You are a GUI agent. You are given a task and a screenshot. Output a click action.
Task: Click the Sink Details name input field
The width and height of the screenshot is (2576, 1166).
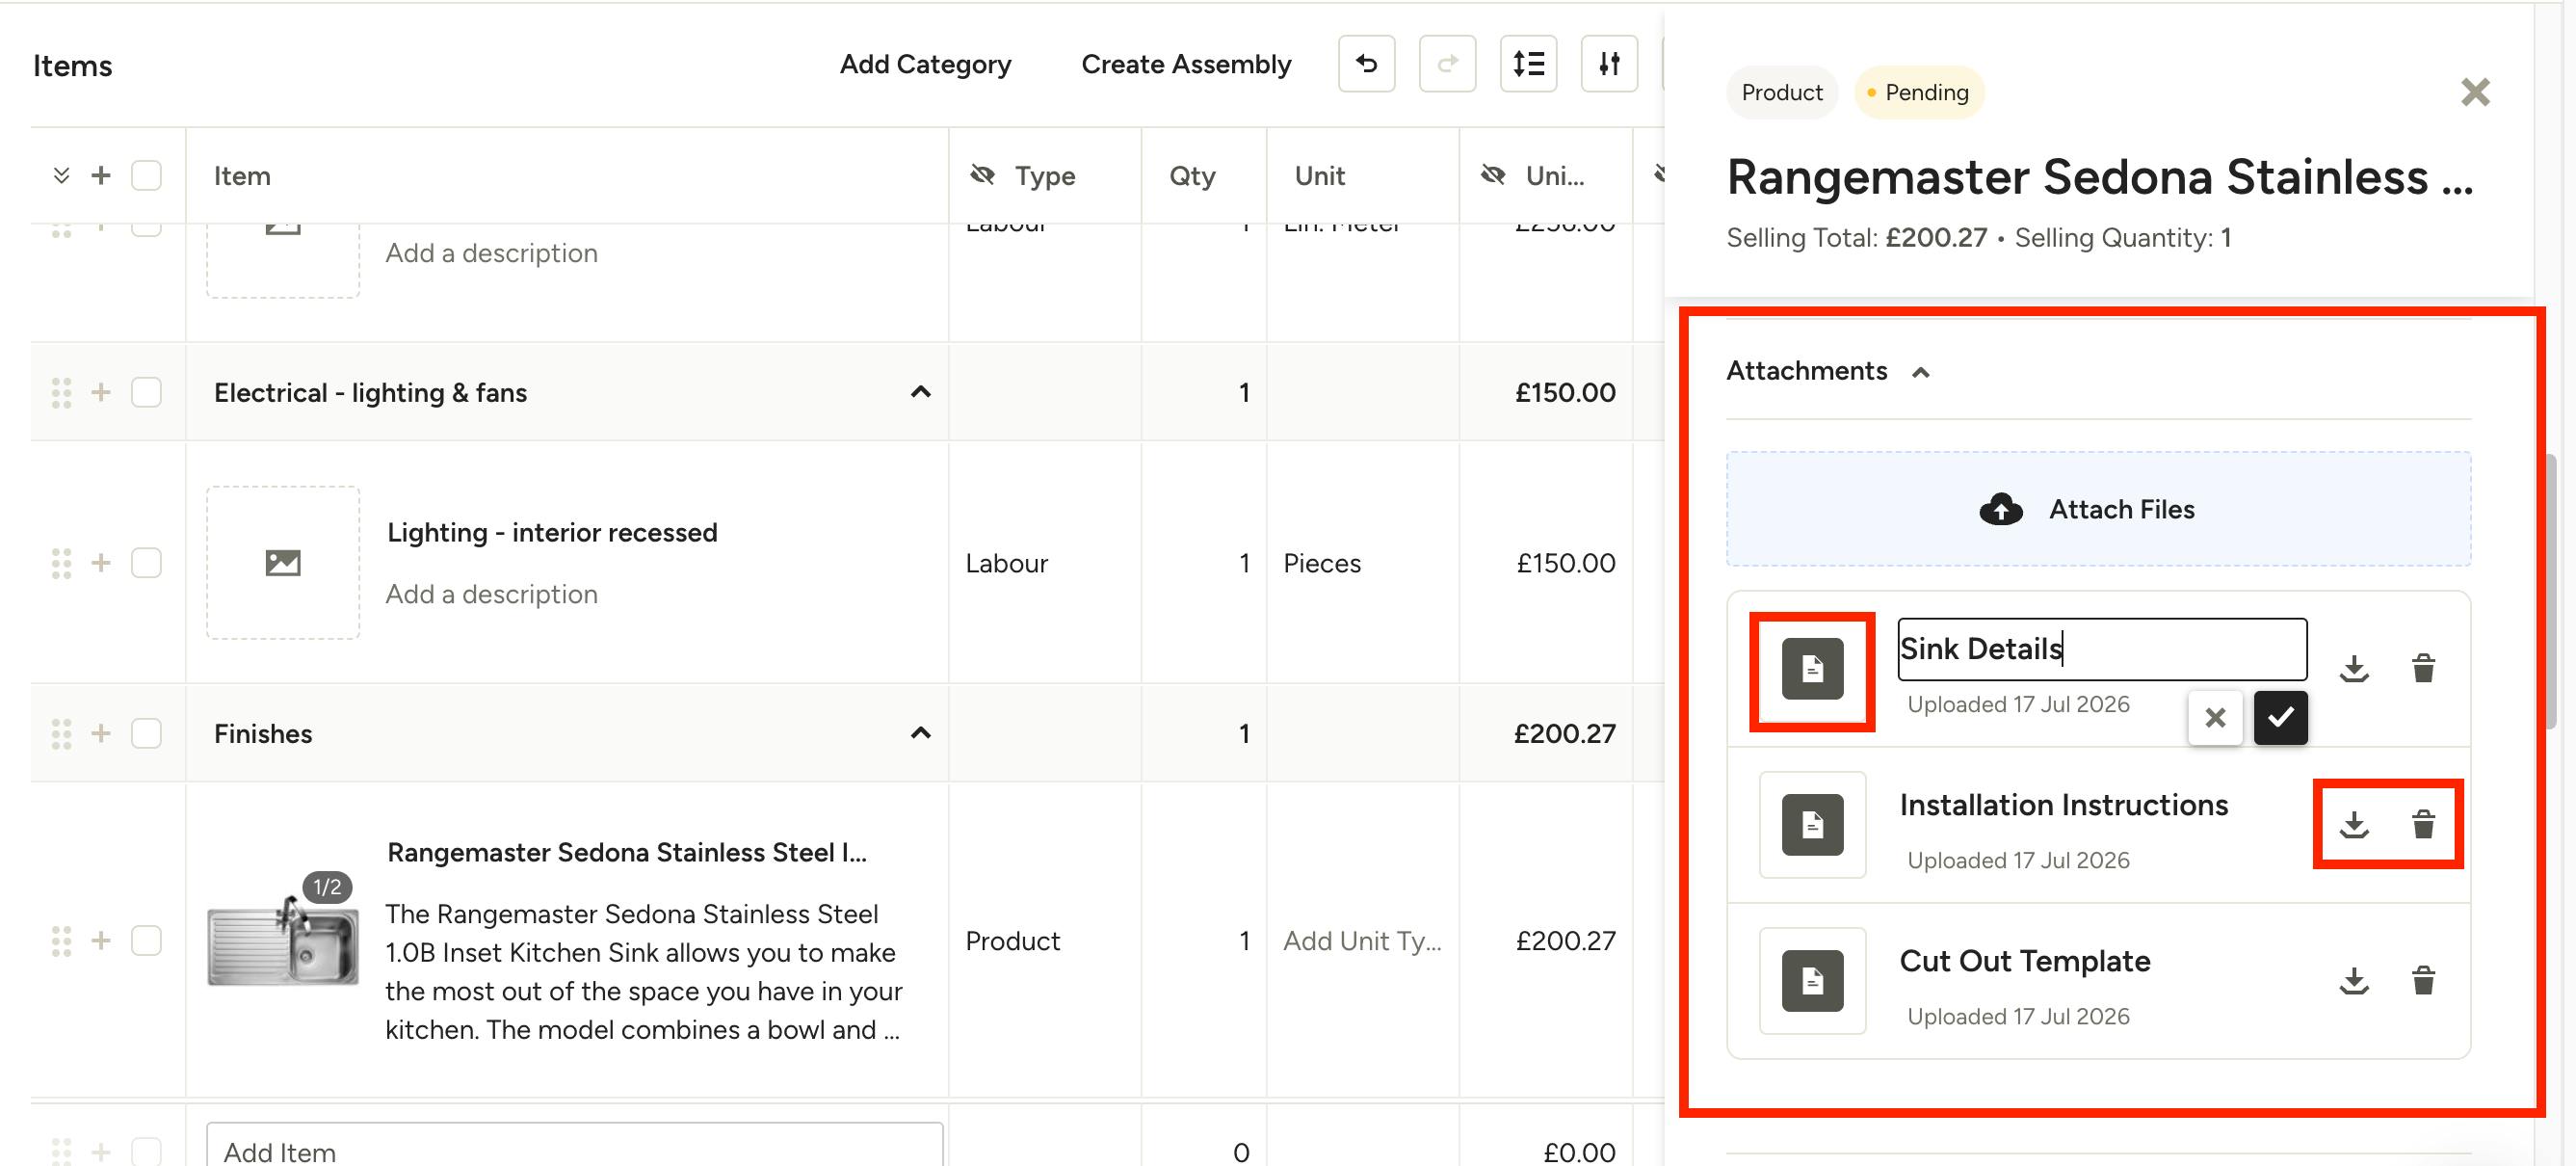2102,649
